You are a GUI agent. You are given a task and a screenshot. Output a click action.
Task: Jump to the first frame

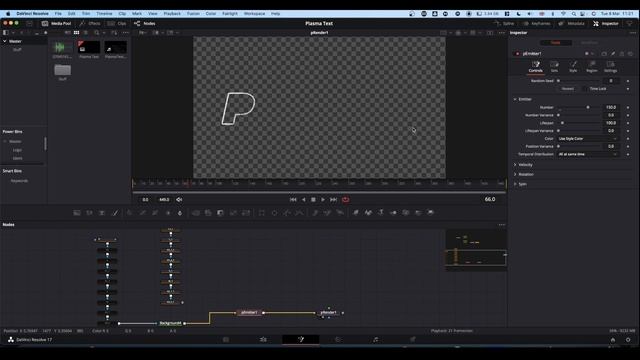click(x=293, y=200)
